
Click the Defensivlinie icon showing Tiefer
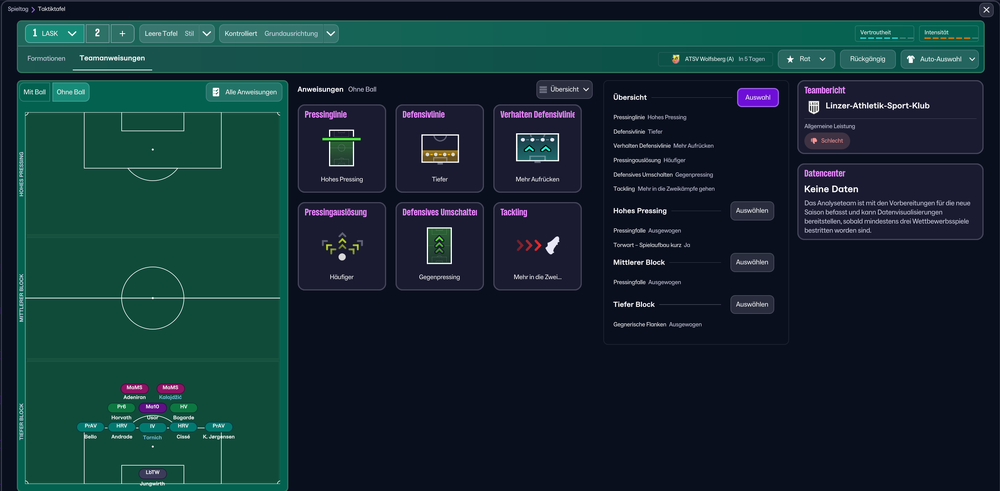coord(439,148)
